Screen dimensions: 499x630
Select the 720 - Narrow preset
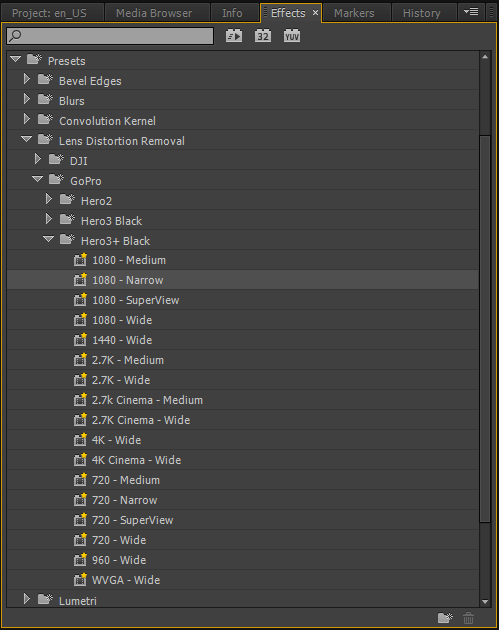pos(242,500)
